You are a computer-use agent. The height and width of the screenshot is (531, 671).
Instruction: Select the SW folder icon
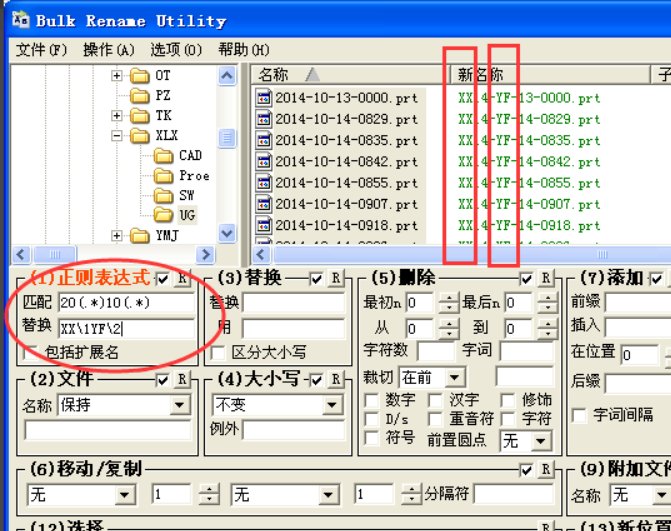point(163,196)
